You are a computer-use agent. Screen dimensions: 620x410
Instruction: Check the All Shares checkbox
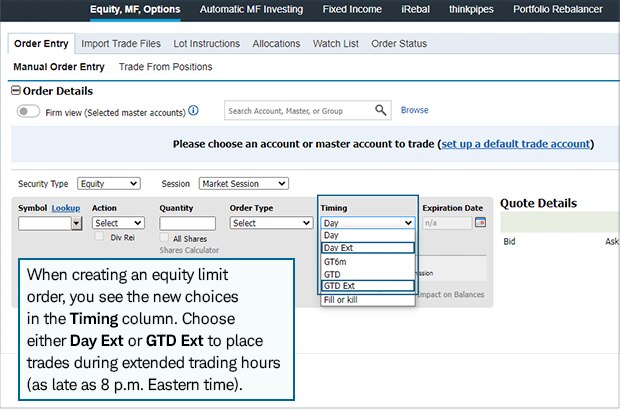pos(164,239)
